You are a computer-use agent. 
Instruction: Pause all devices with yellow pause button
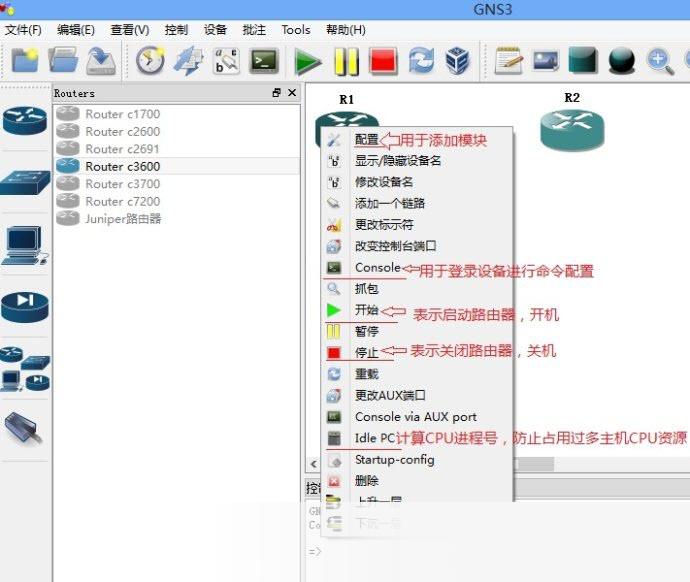pyautogui.click(x=346, y=61)
